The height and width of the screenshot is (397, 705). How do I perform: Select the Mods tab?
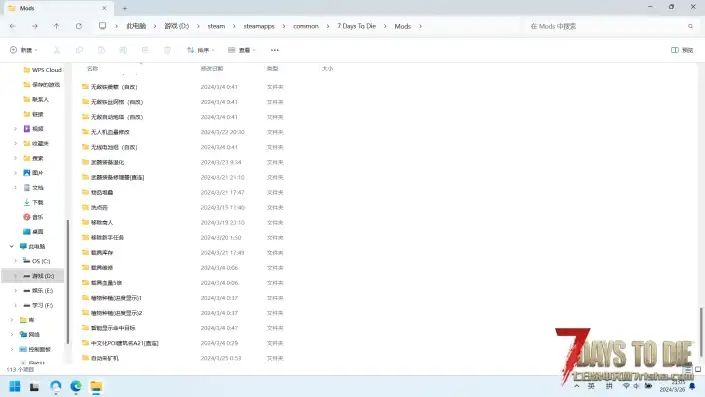tap(58, 8)
